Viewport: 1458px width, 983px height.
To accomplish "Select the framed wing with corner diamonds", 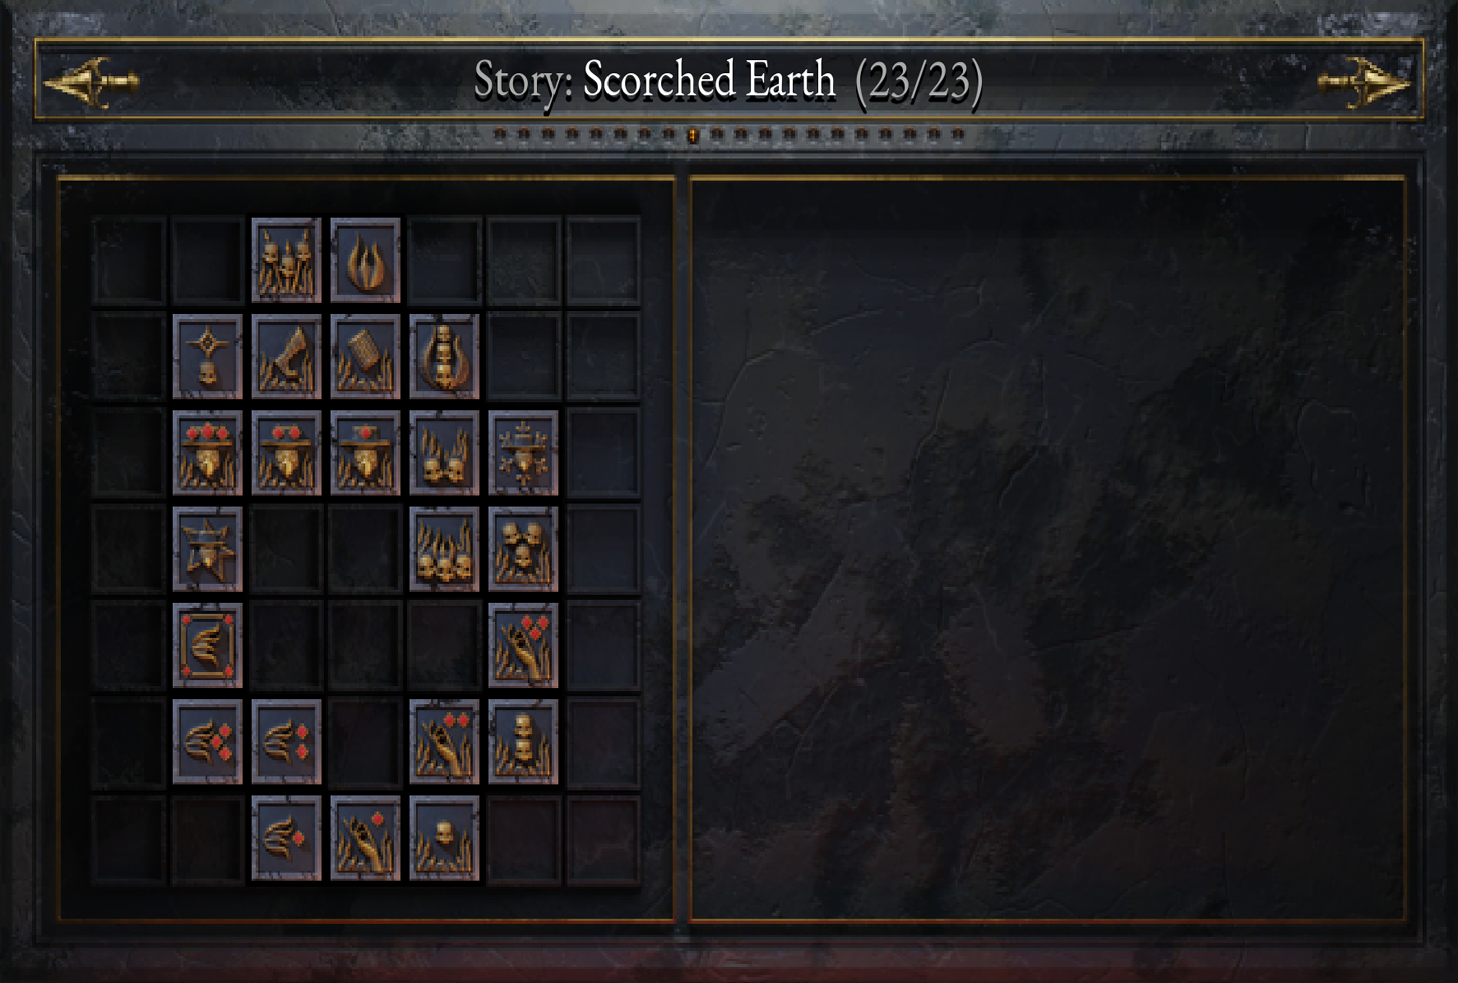I will point(207,645).
